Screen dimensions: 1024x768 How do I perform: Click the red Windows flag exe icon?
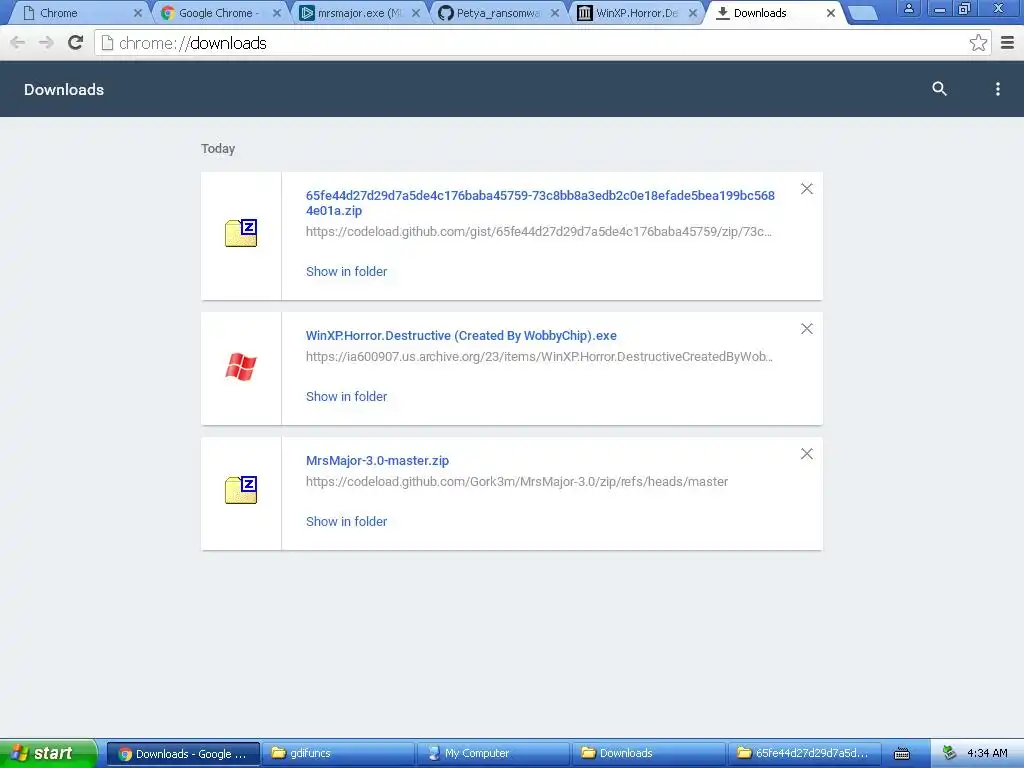(x=241, y=366)
